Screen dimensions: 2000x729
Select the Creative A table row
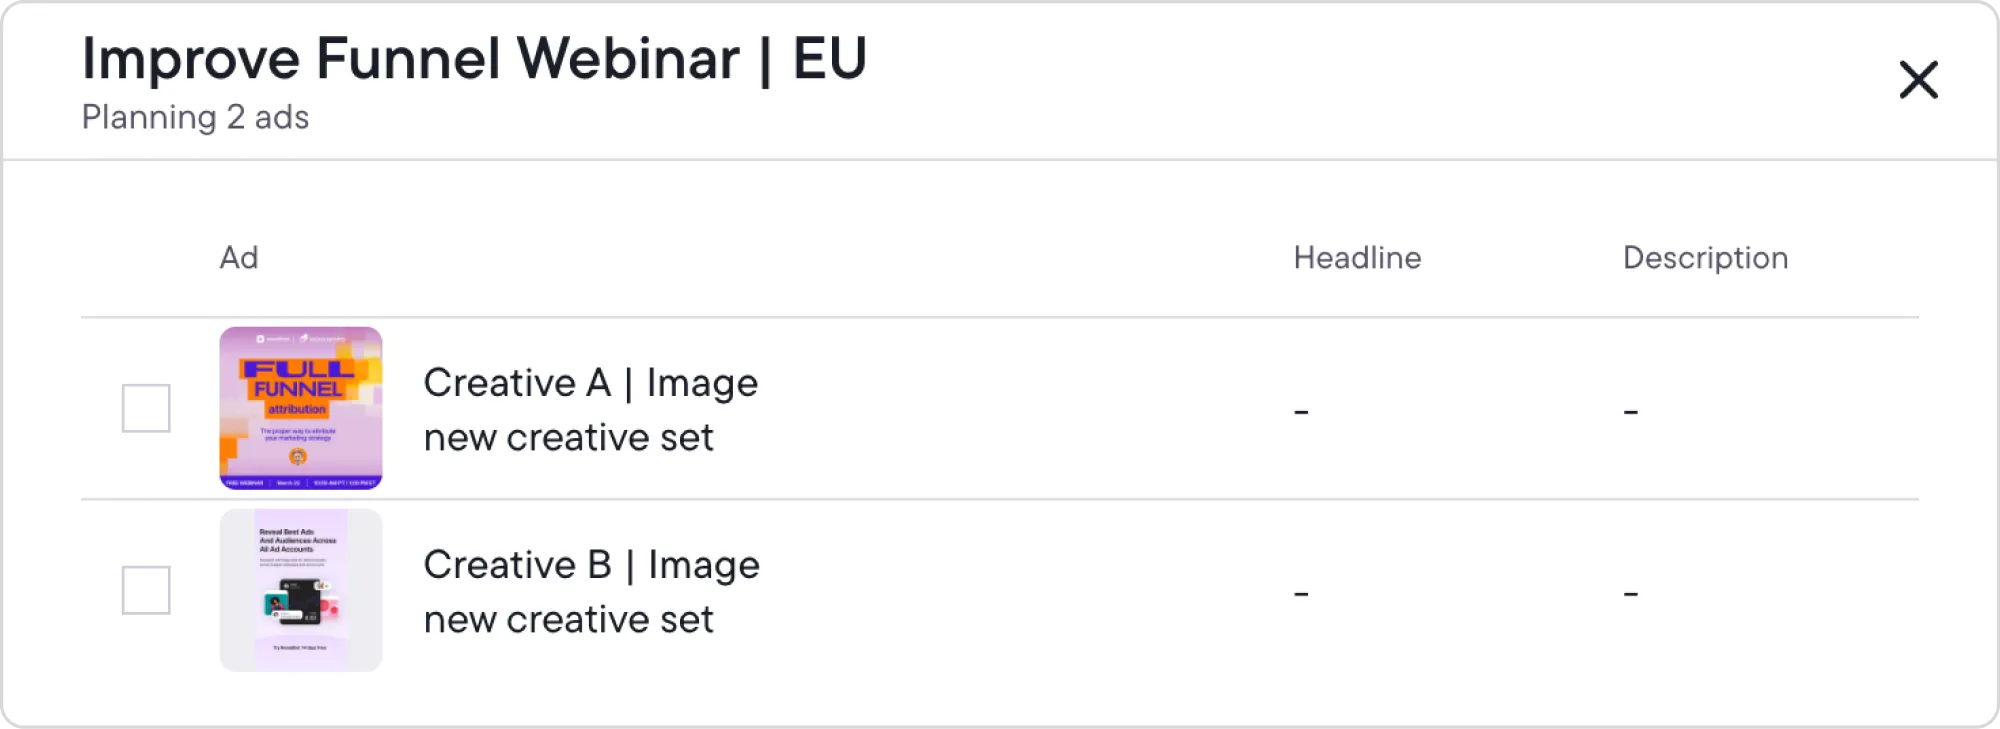point(1000,407)
